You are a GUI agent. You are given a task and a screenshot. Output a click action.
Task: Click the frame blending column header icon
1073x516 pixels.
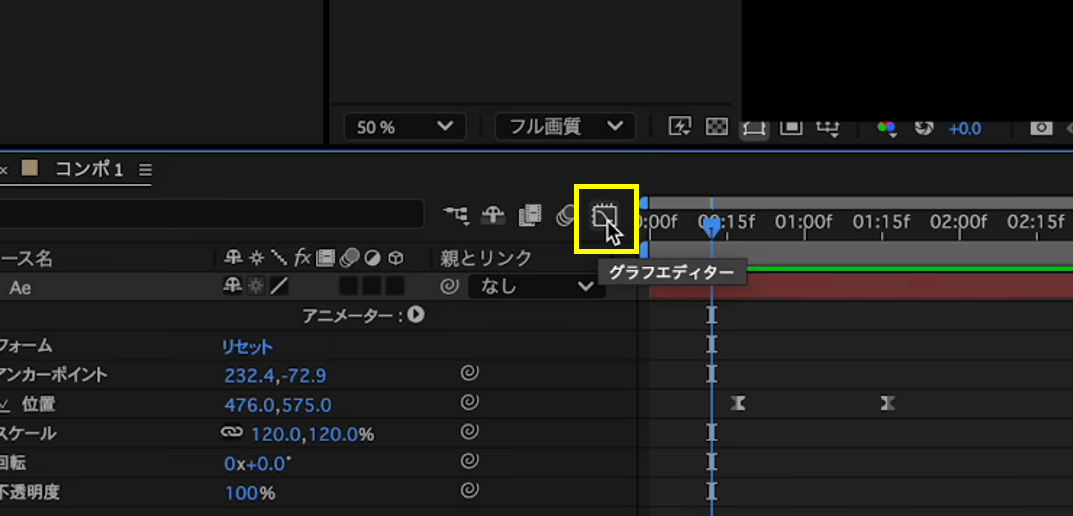(x=325, y=257)
